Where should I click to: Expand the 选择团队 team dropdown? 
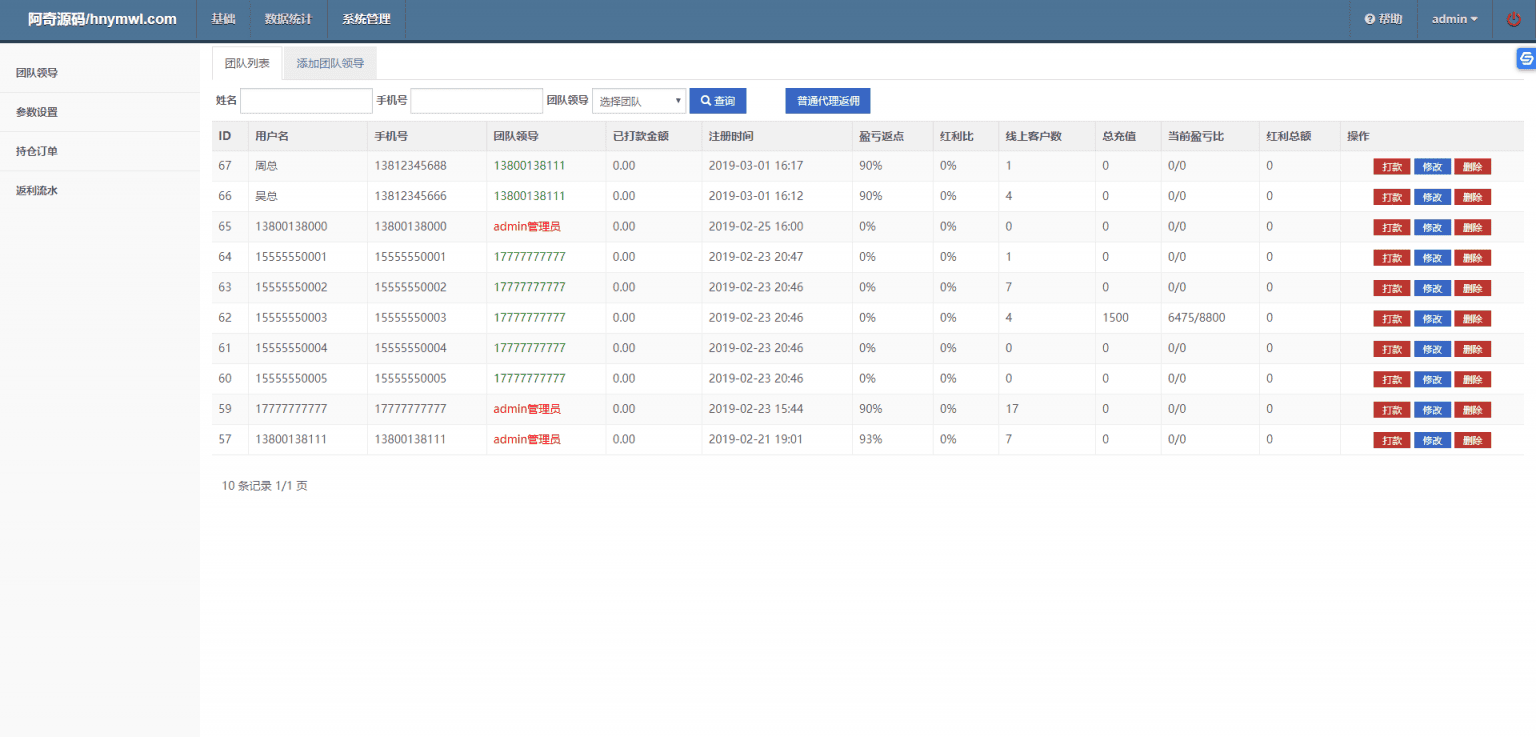638,100
